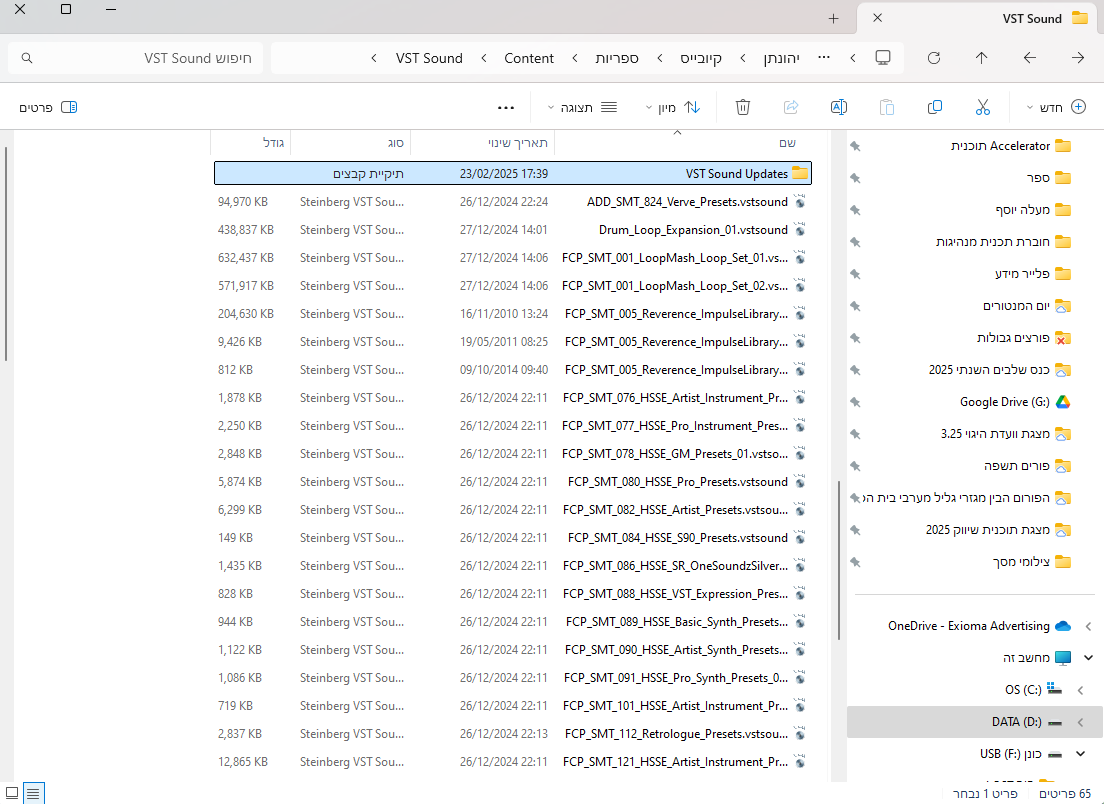
Task: Click the Copy icon in toolbar
Action: pyautogui.click(x=934, y=107)
